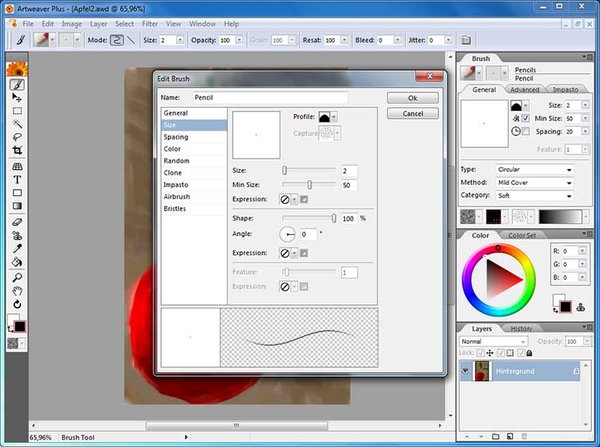Click the Angle dial in Edit Brush
This screenshot has width=600, height=447.
point(291,233)
